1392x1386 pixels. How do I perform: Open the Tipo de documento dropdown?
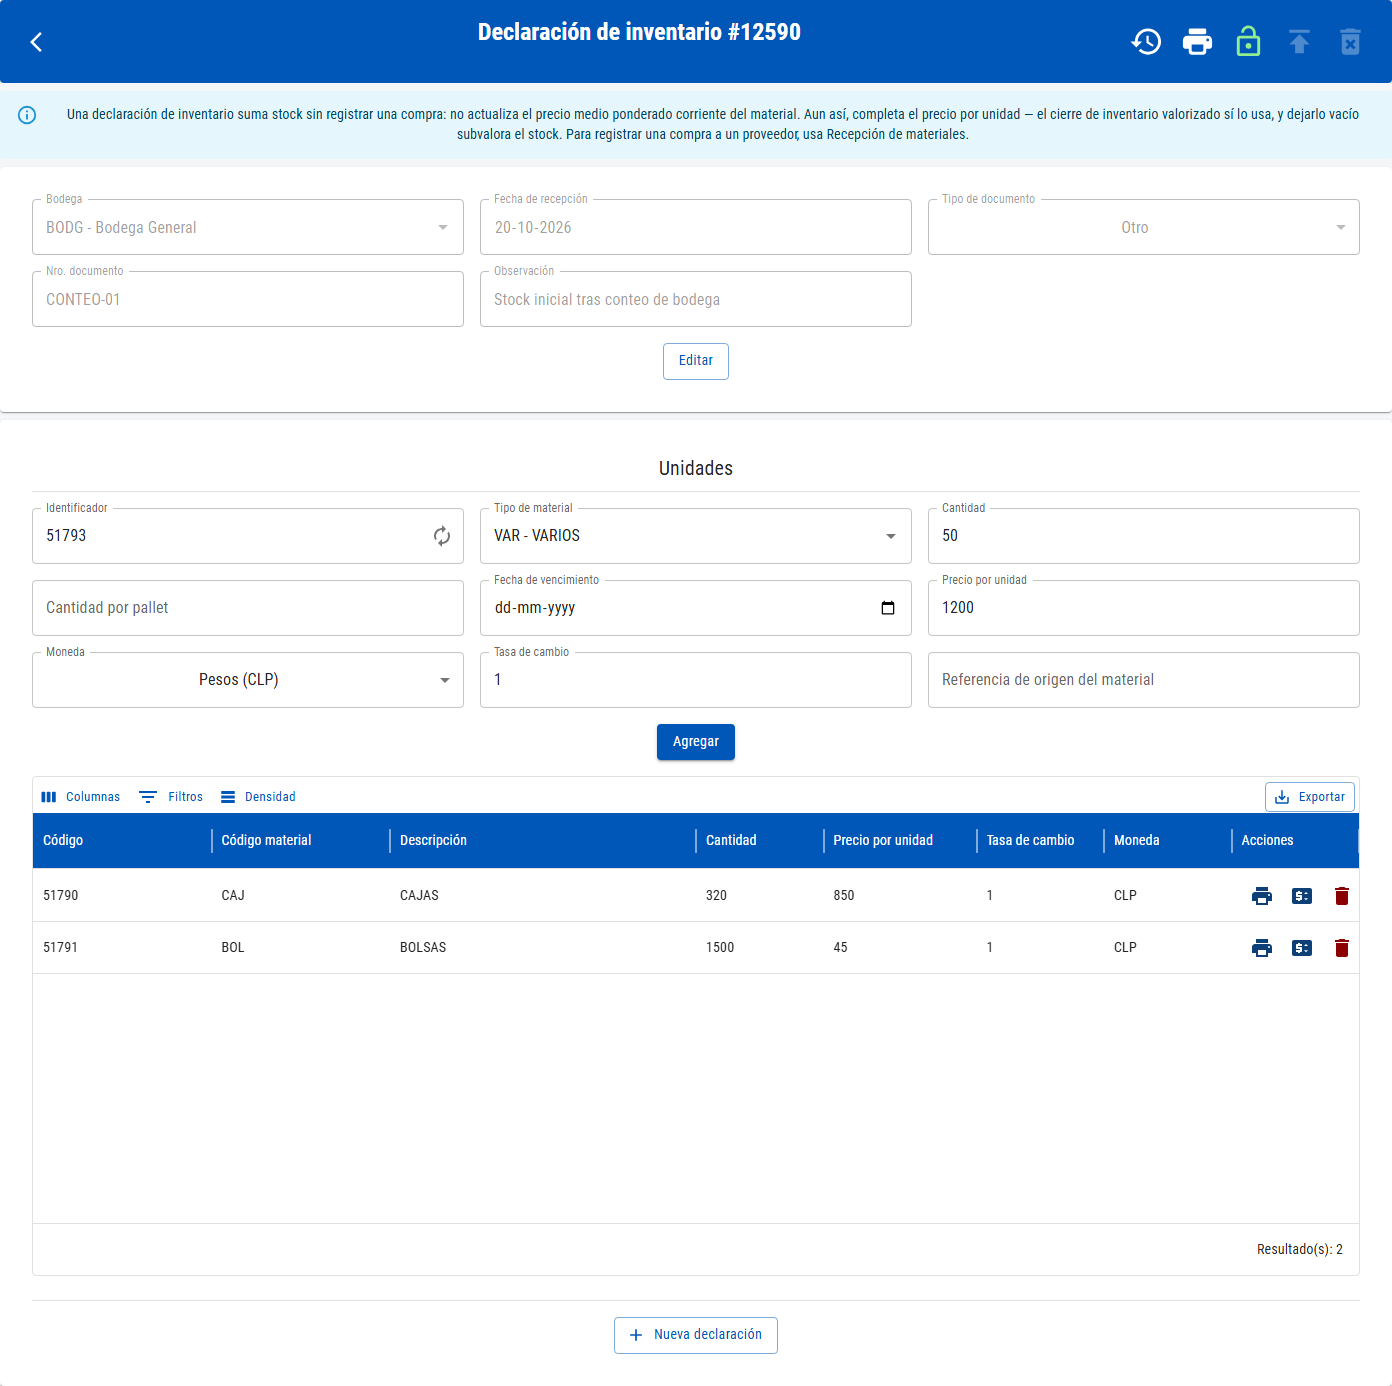(1144, 227)
